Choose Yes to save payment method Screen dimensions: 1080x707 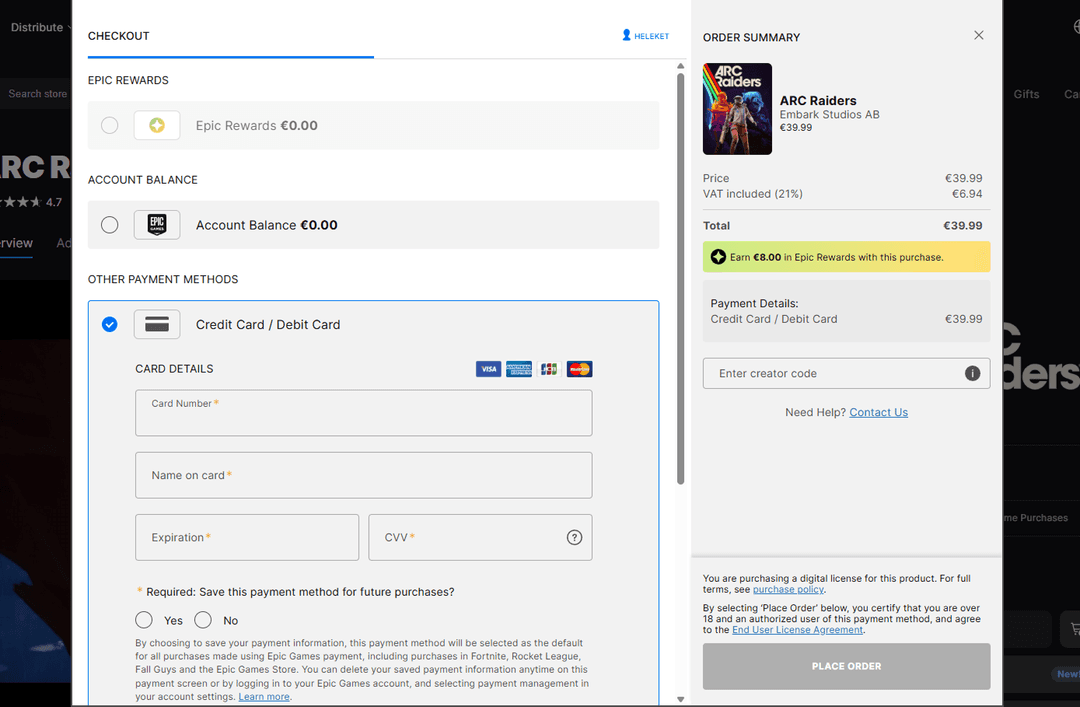[144, 620]
